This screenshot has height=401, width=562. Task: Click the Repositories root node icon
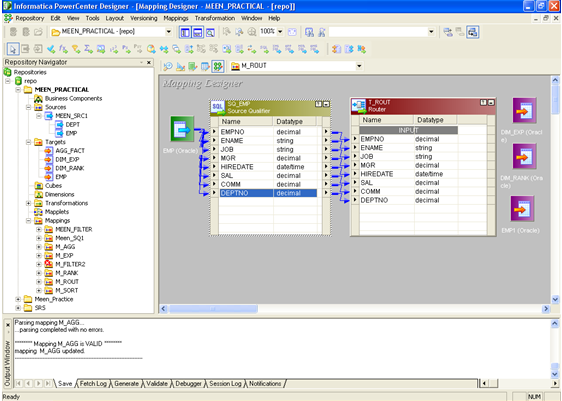point(8,72)
